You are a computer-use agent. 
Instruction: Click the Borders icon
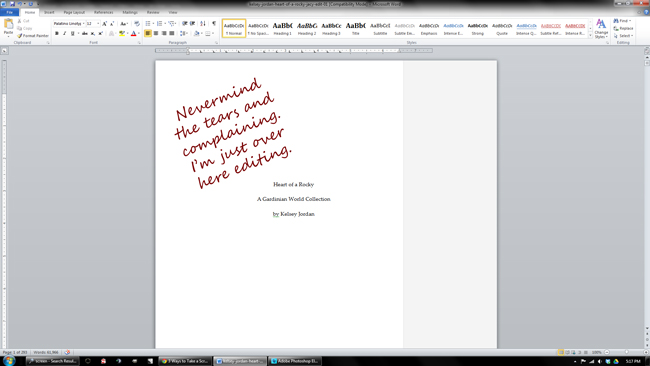tap(208, 33)
